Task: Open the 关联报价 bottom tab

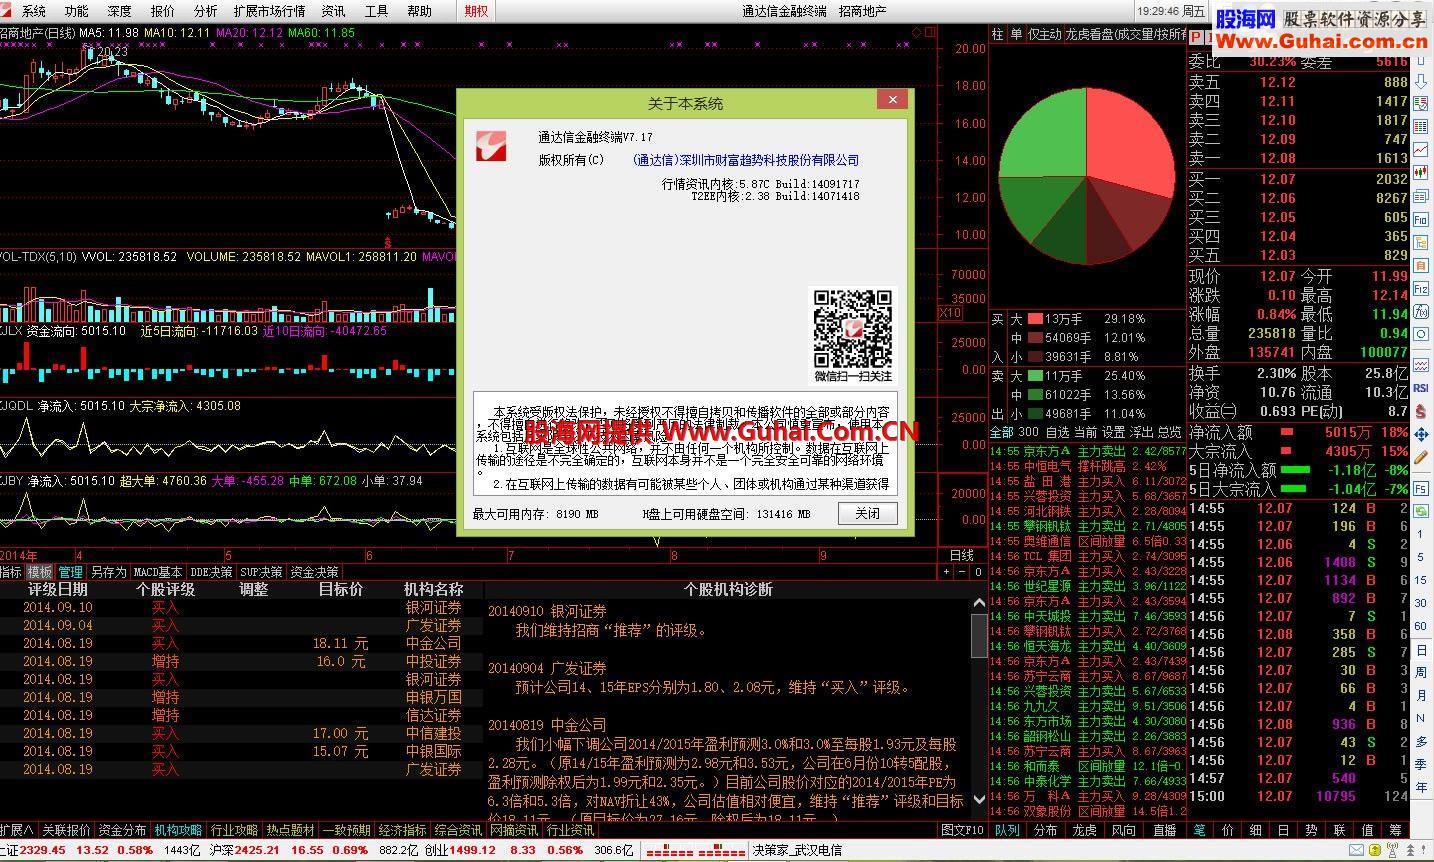Action: click(66, 830)
